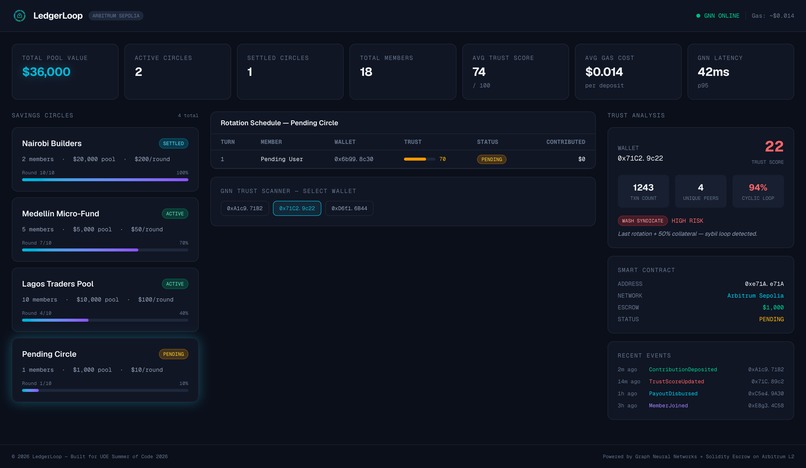
Task: Click the PENDING badge on Pending Circle card
Action: pos(174,354)
